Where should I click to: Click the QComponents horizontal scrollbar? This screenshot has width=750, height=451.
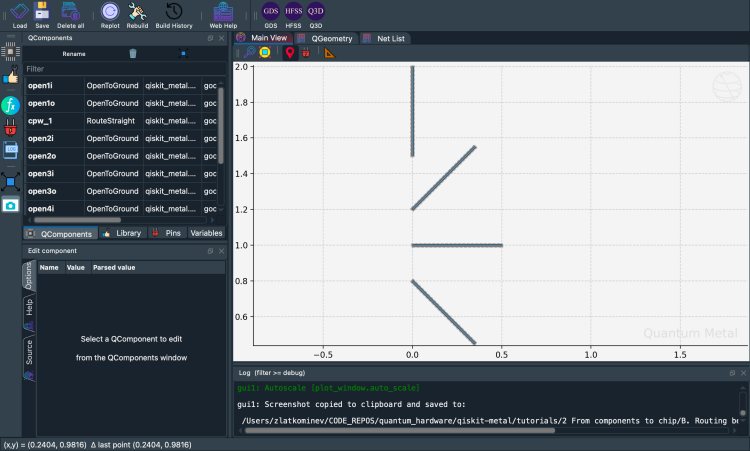tap(77, 220)
